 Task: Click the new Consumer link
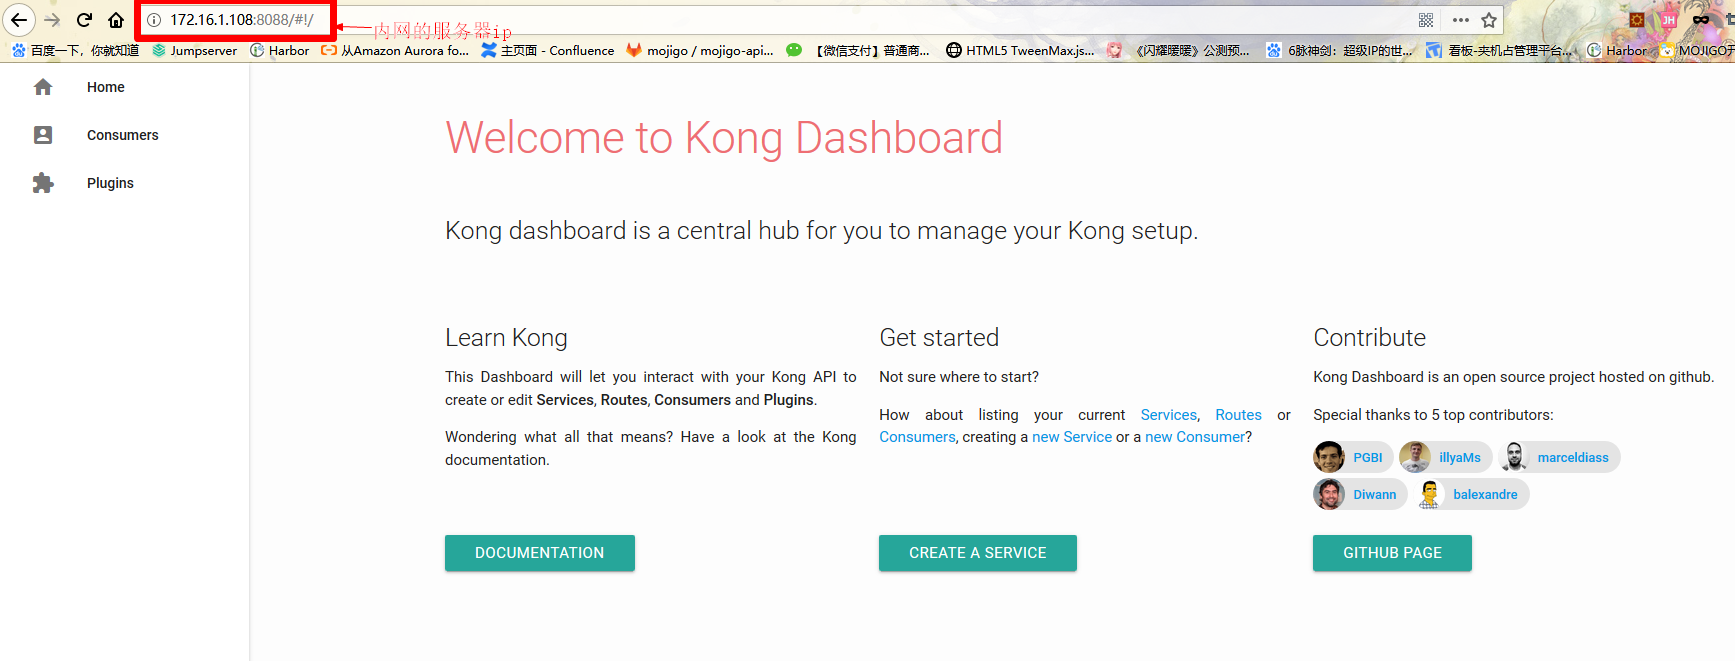(x=1195, y=437)
